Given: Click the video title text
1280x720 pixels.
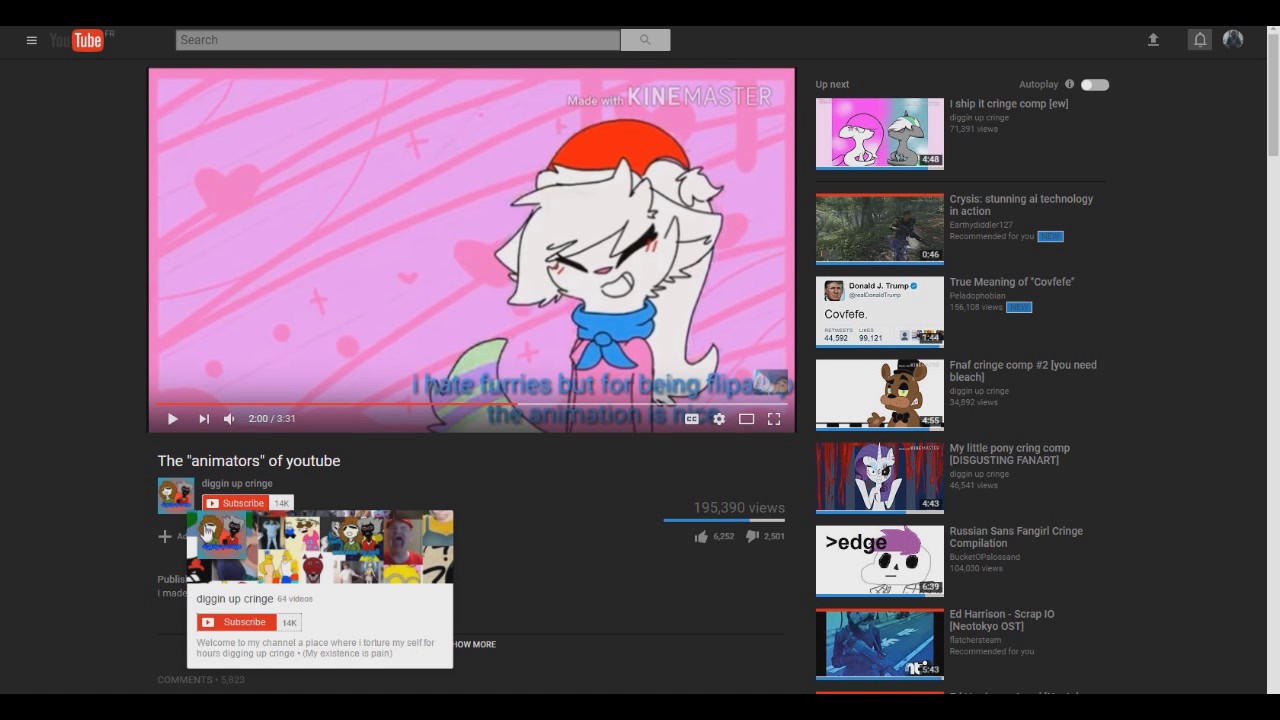Looking at the screenshot, I should click(249, 461).
